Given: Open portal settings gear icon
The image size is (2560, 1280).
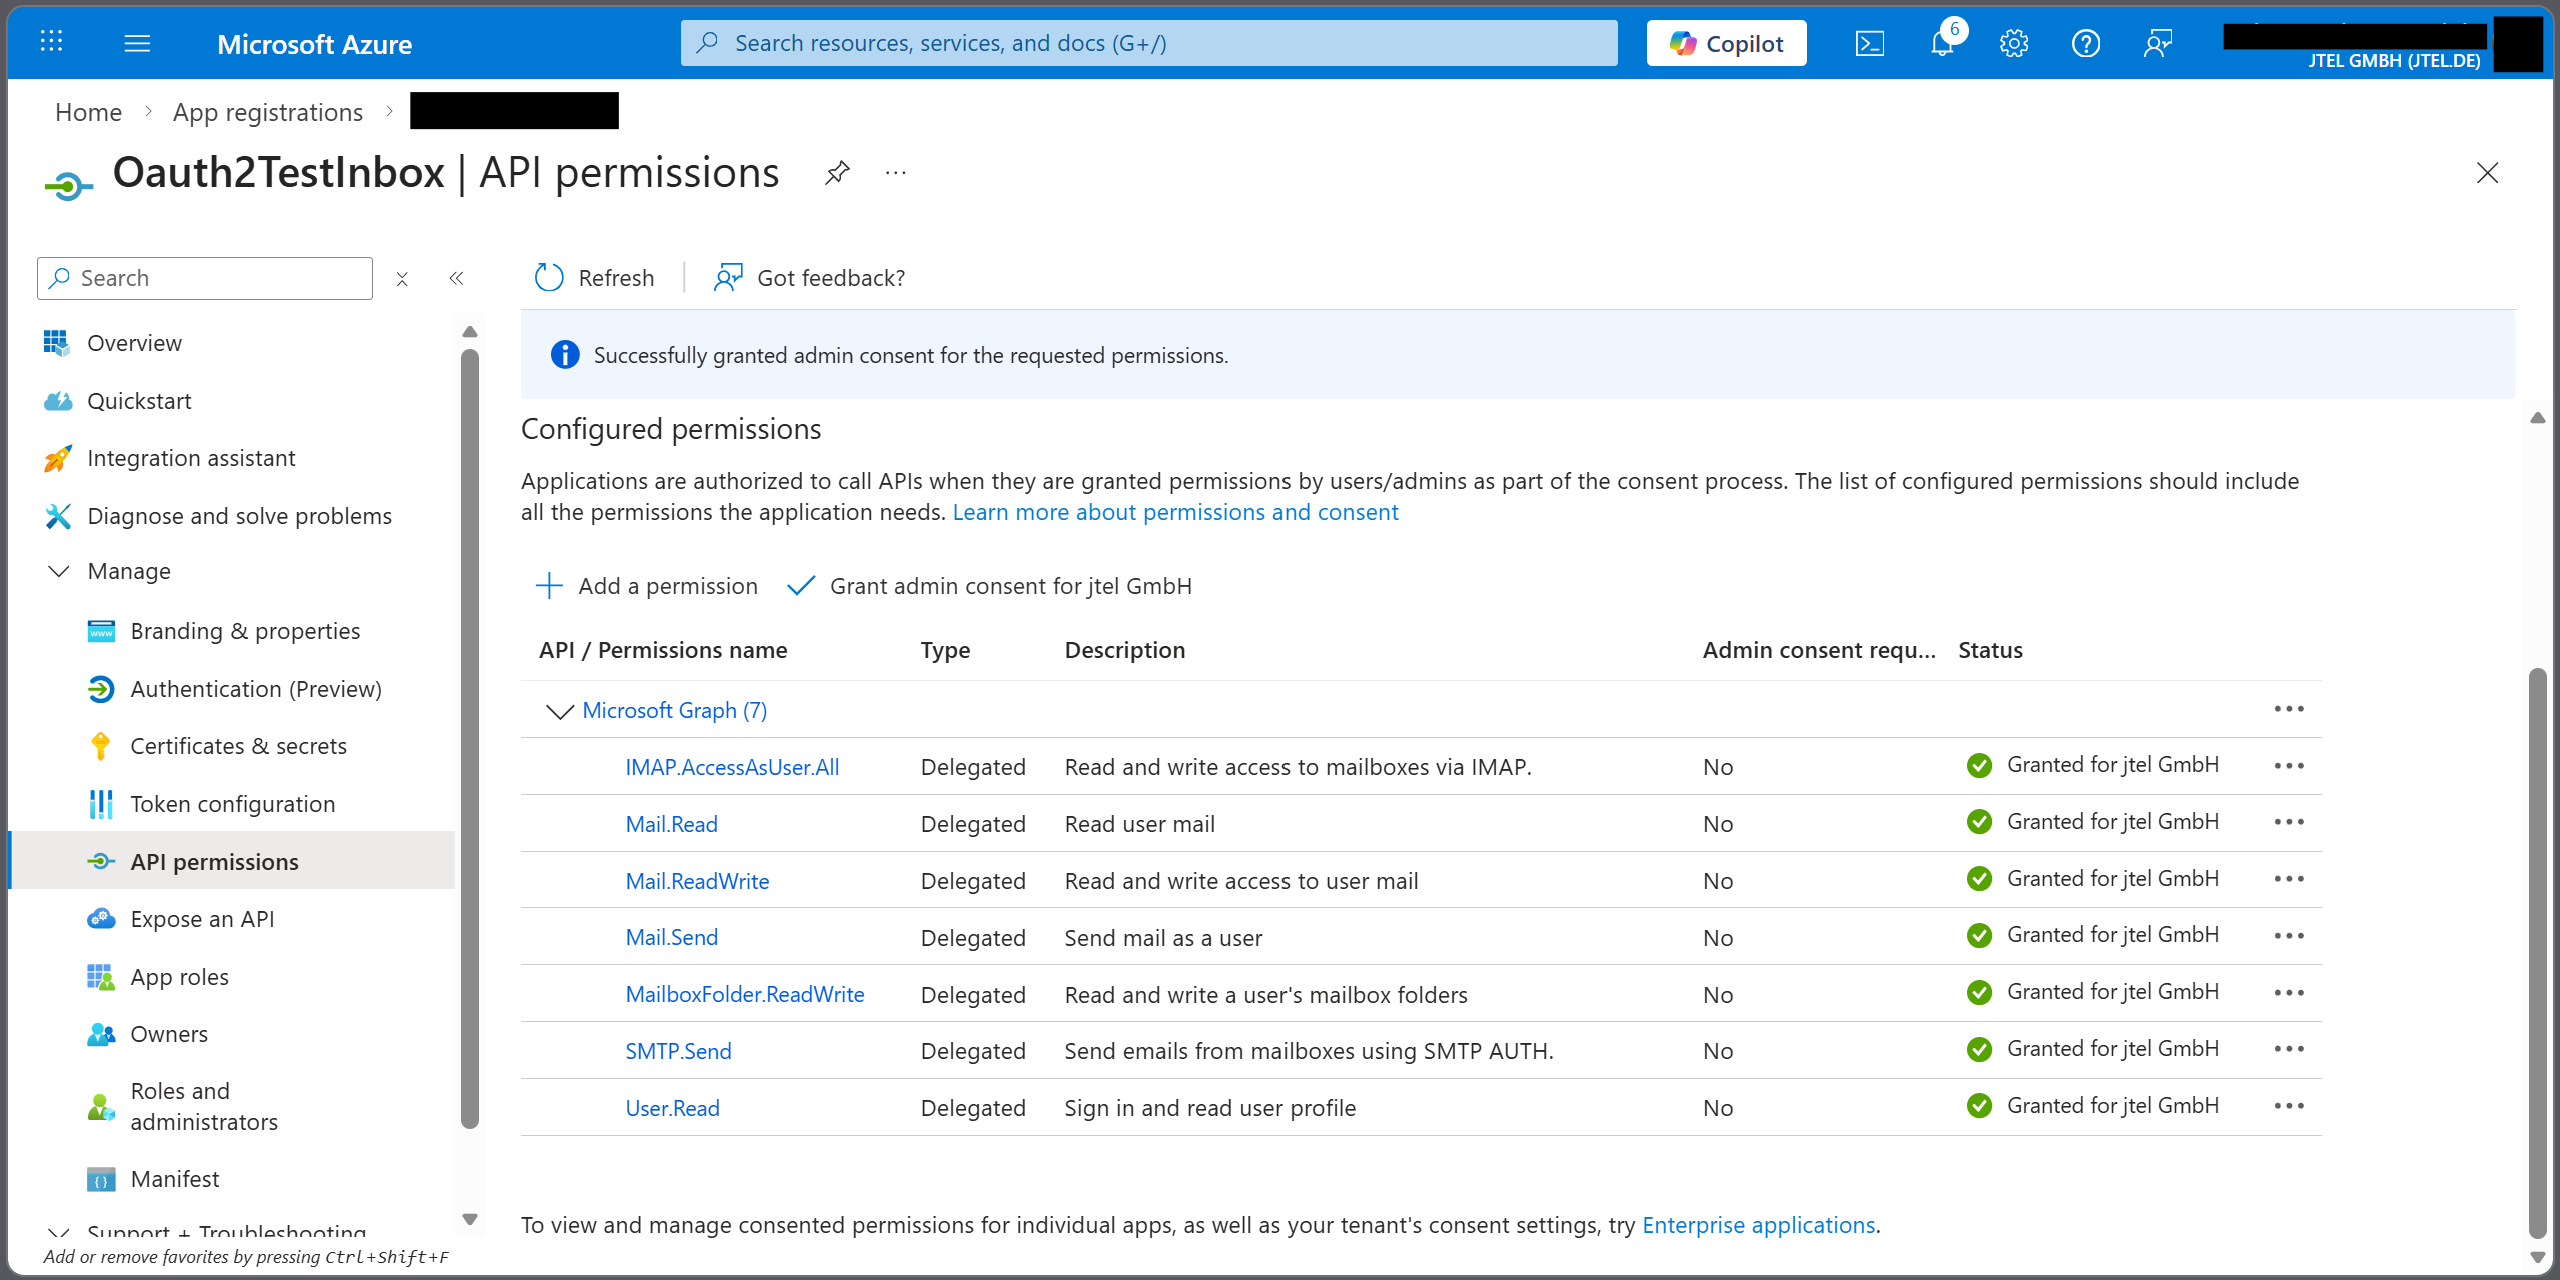Looking at the screenshot, I should pyautogui.click(x=2014, y=44).
